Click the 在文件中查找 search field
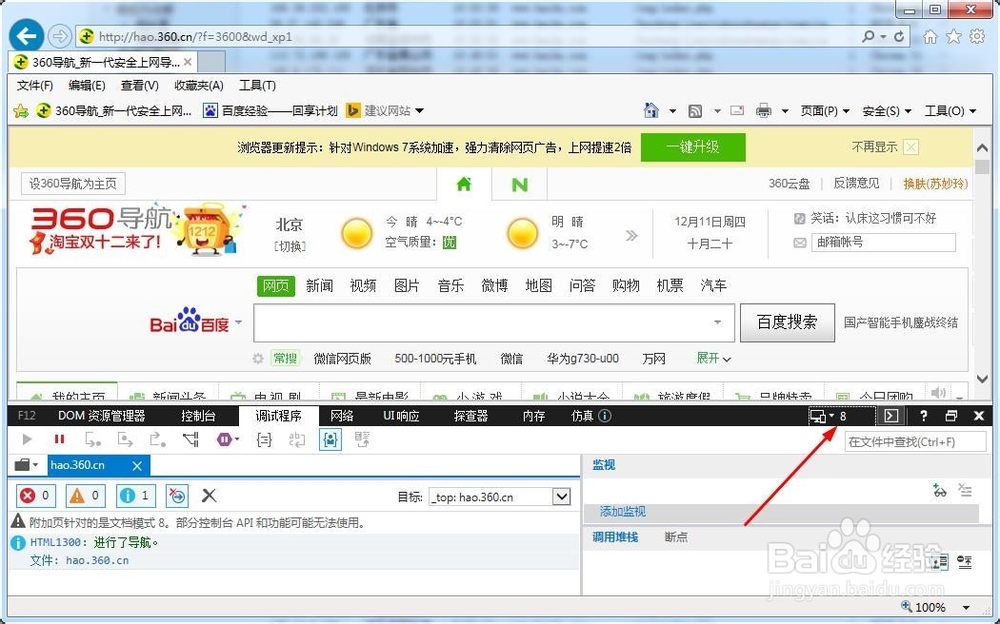Image resolution: width=1000 pixels, height=624 pixels. 915,442
